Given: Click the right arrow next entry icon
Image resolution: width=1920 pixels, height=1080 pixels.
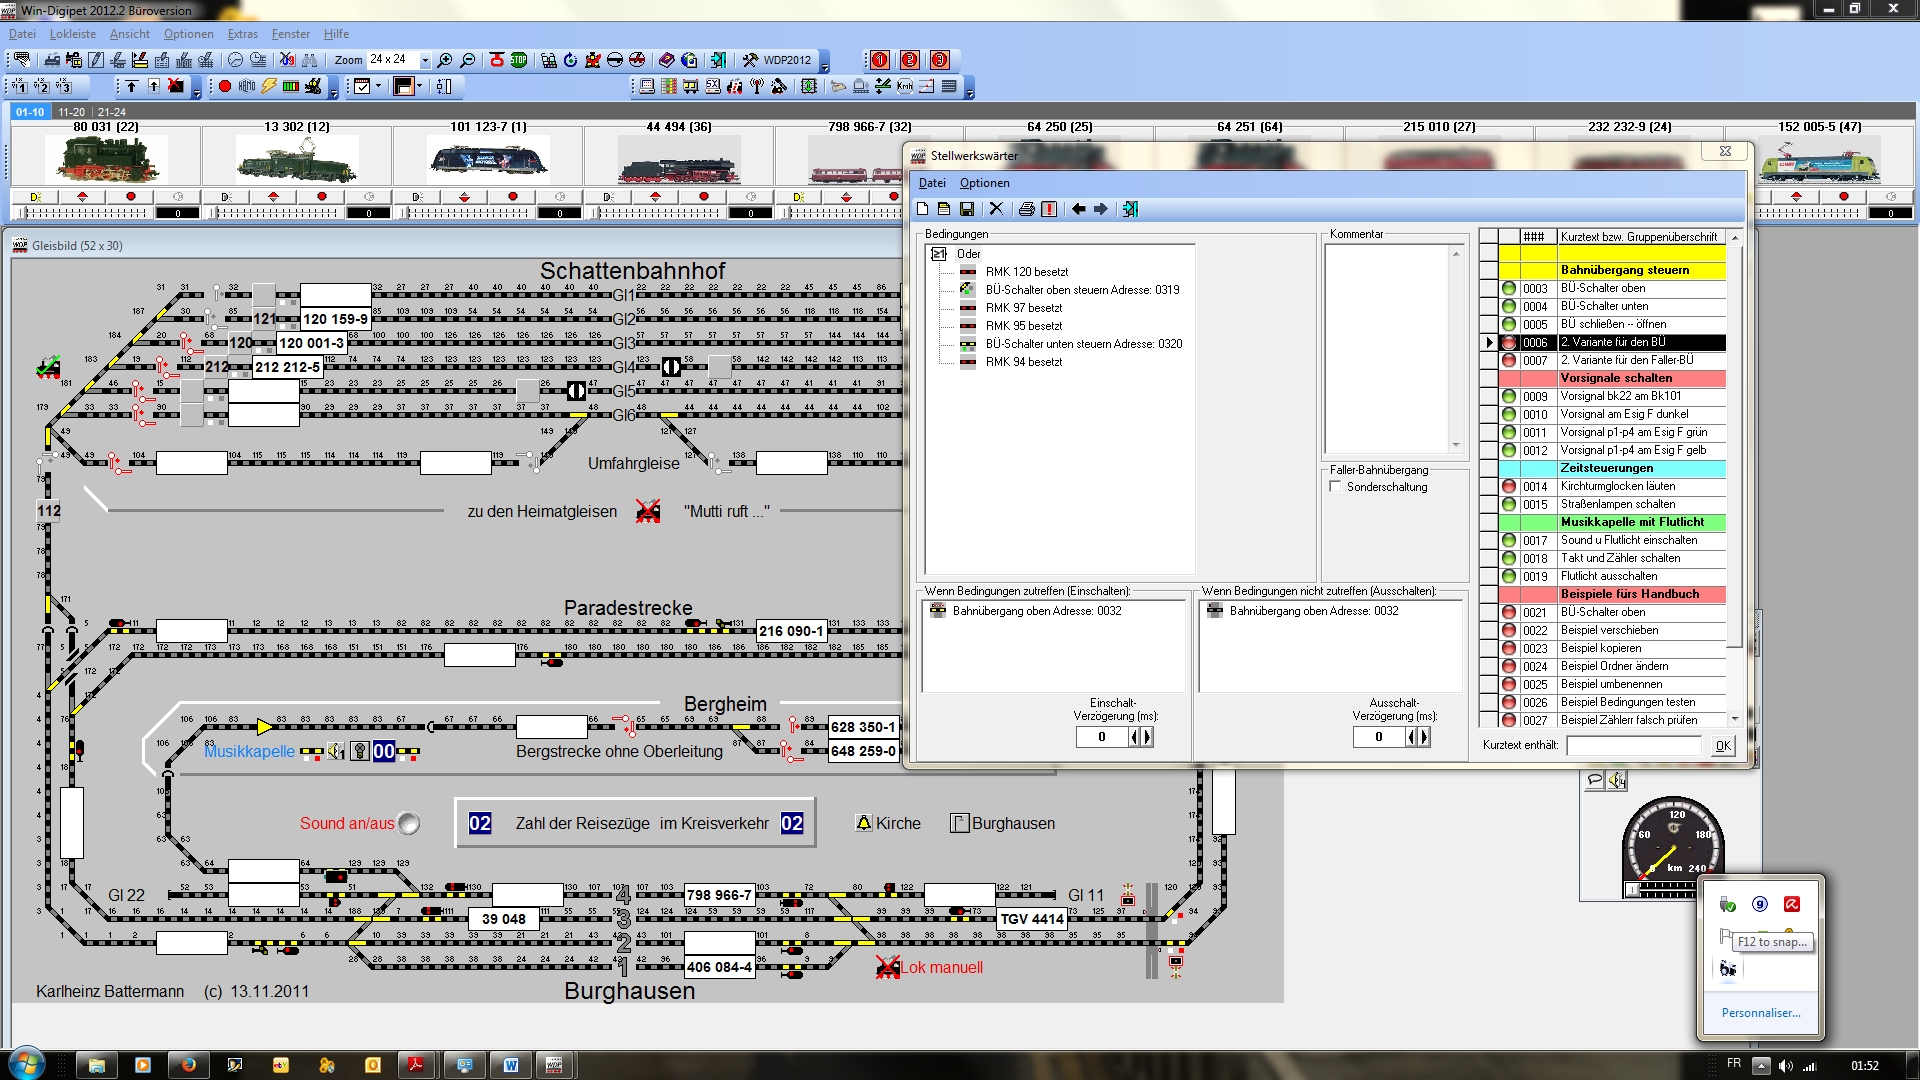Looking at the screenshot, I should point(1101,209).
